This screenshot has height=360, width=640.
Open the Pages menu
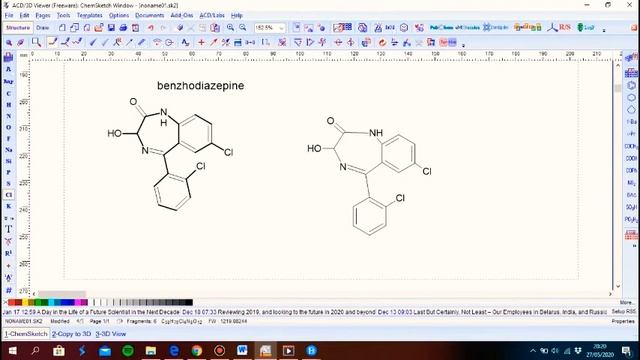[x=43, y=15]
